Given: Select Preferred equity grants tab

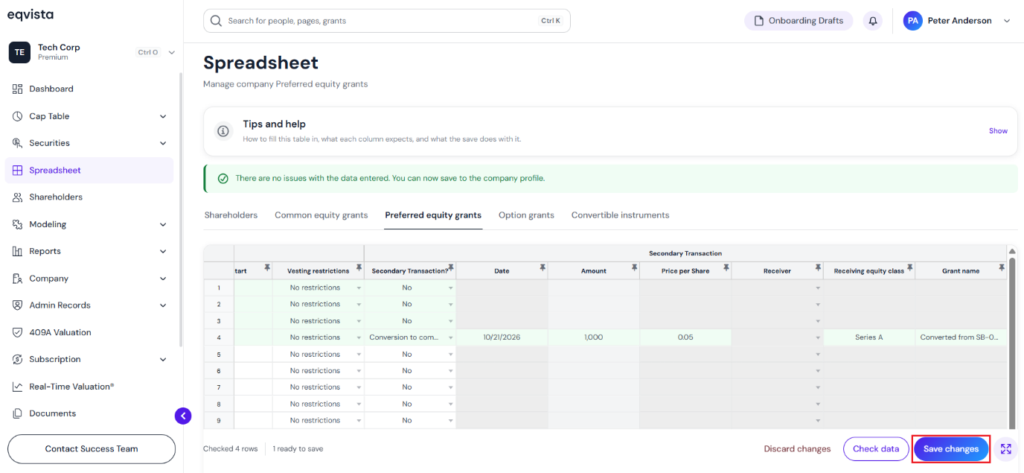Looking at the screenshot, I should pyautogui.click(x=433, y=215).
